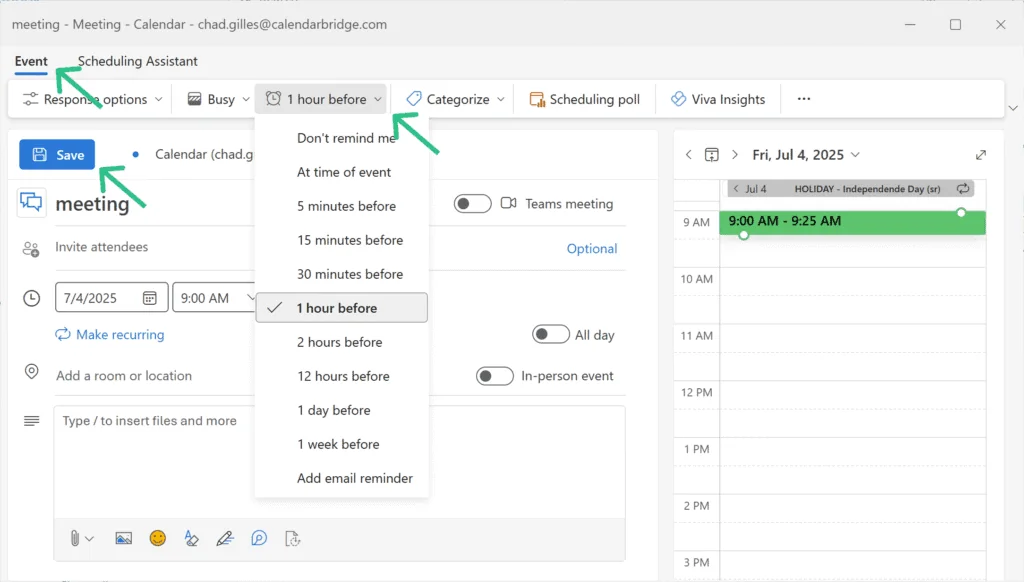The height and width of the screenshot is (582, 1024).
Task: Select Don't remind me option
Action: point(342,138)
